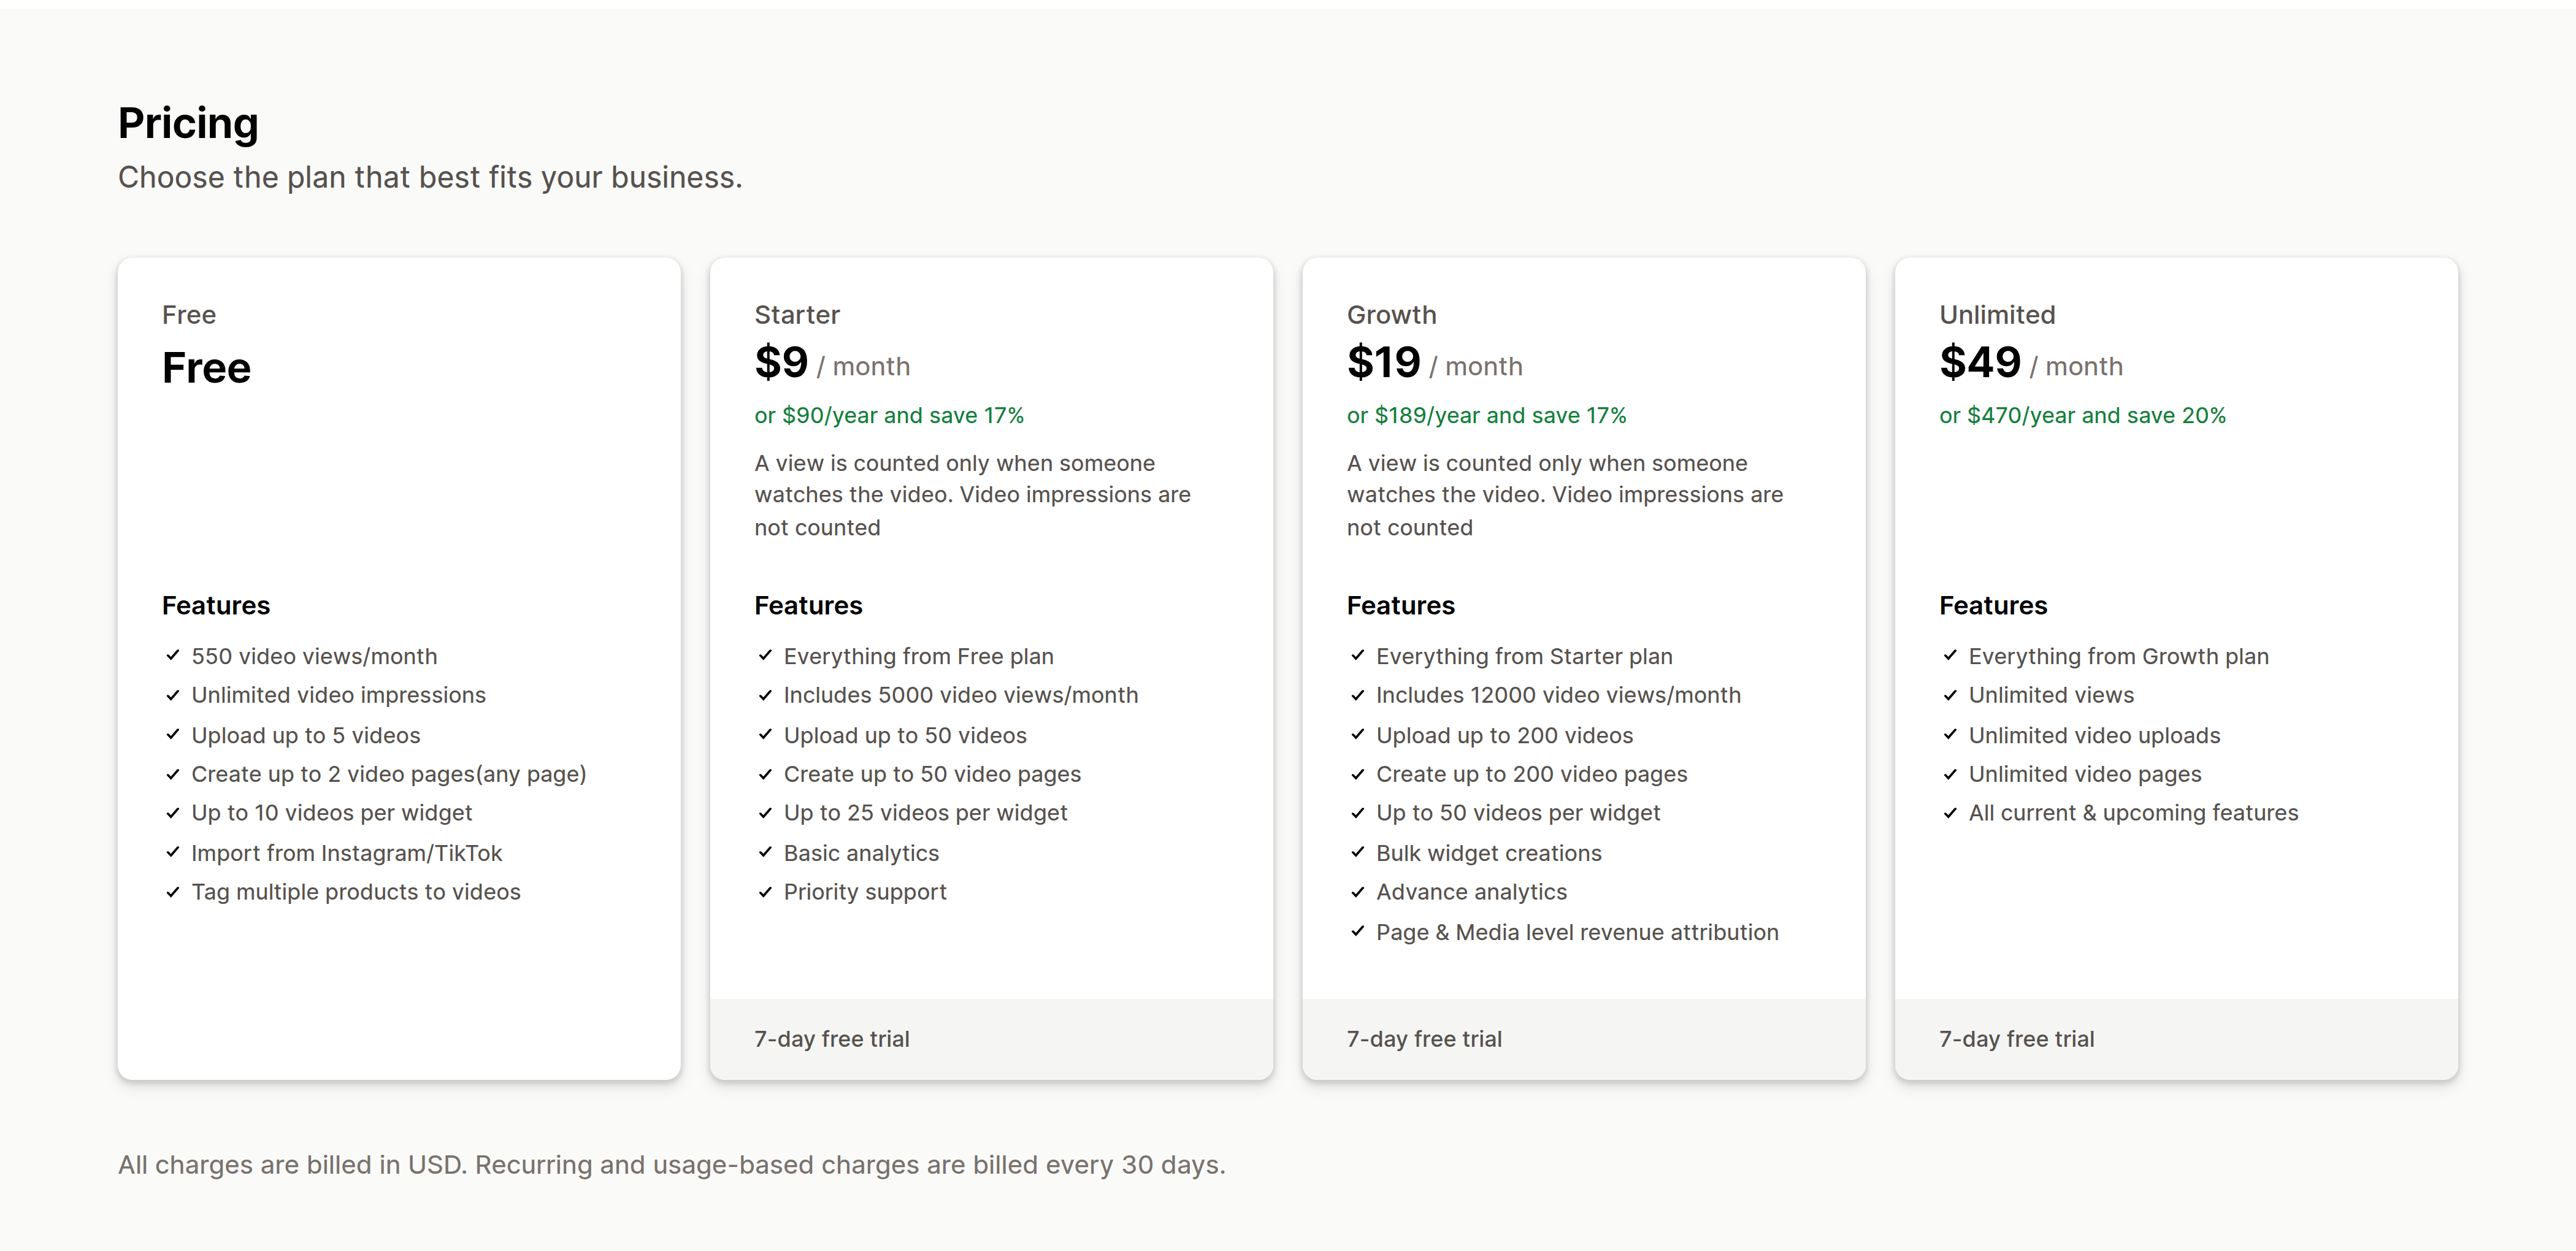Click checkmark by All current & upcoming features

1950,812
